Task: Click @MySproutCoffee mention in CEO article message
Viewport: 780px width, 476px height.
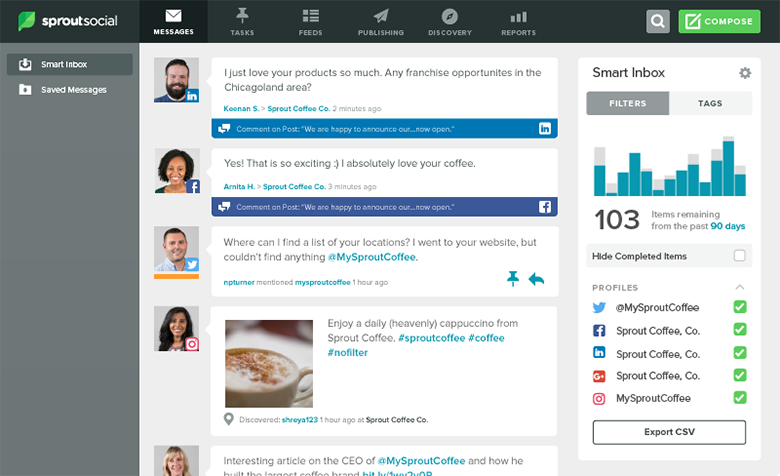Action: pyautogui.click(x=421, y=461)
